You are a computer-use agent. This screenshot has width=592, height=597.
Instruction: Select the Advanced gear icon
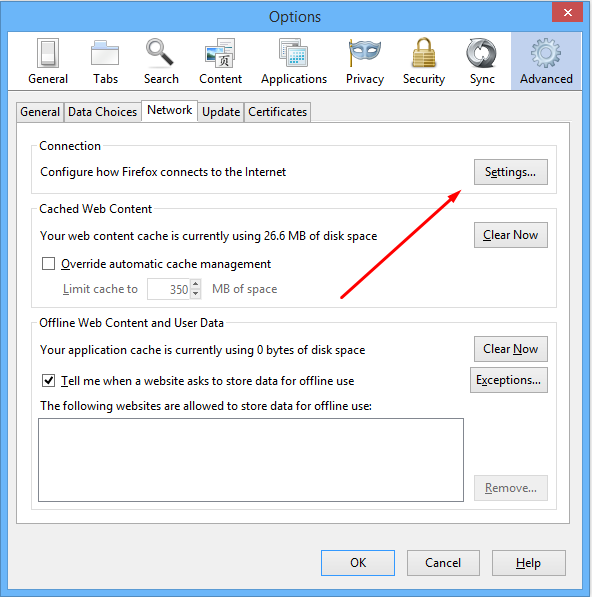coord(546,53)
